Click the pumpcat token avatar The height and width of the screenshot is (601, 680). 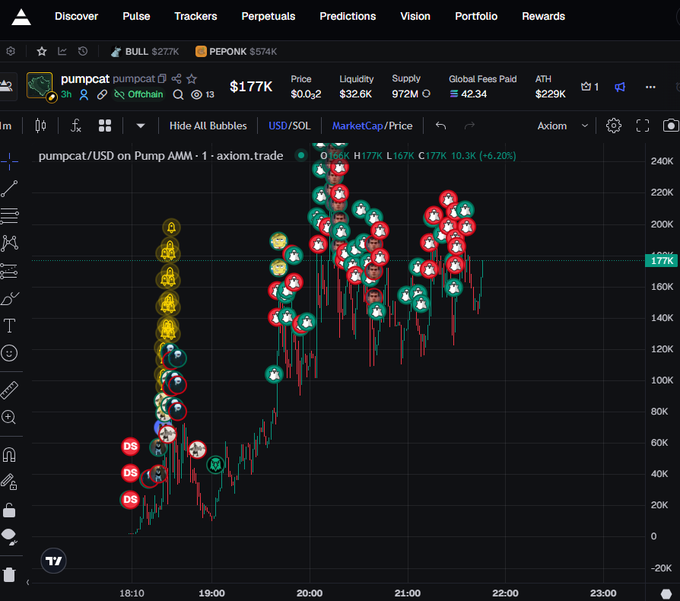(x=40, y=85)
